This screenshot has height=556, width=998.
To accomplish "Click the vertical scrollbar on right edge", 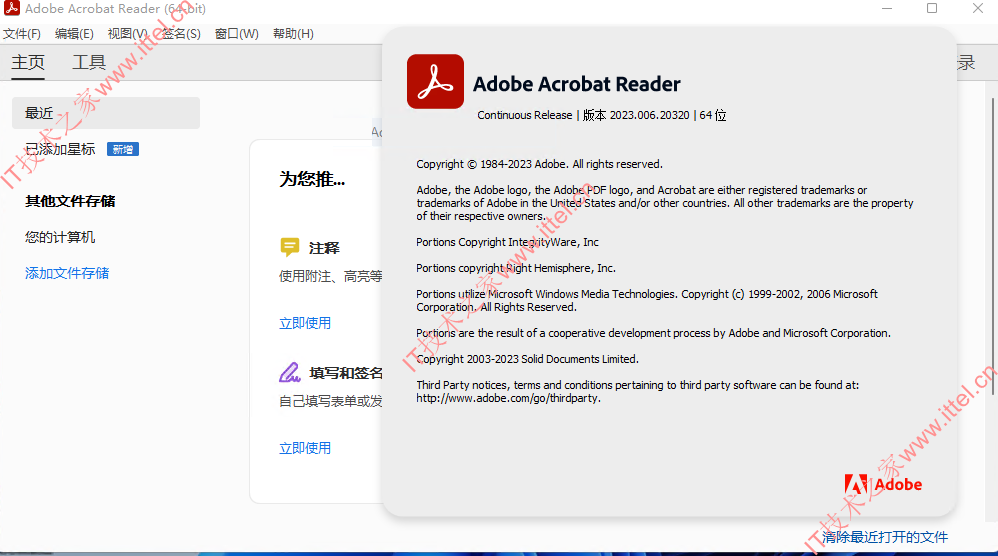I will pos(993,248).
